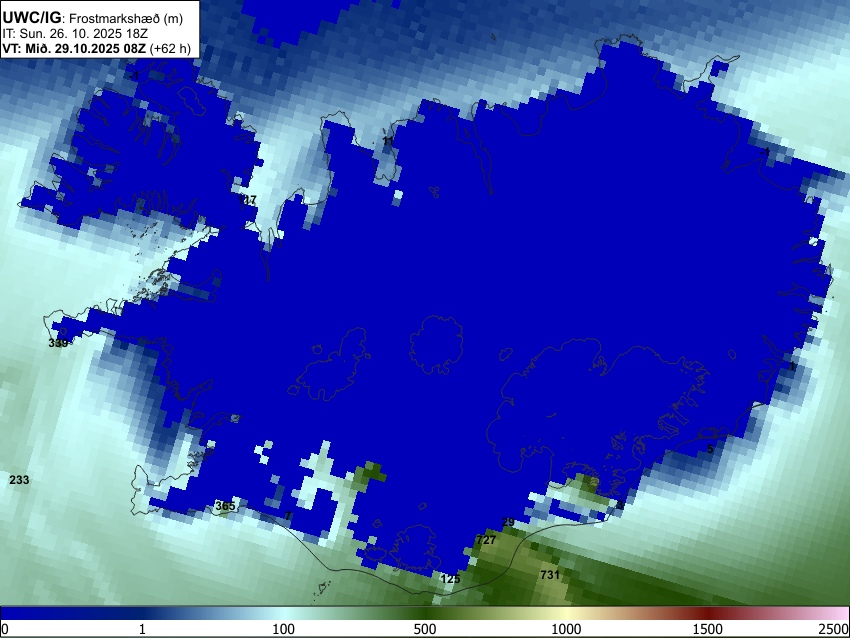This screenshot has width=850, height=638.
Task: Click the map value 727
Action: coord(486,539)
